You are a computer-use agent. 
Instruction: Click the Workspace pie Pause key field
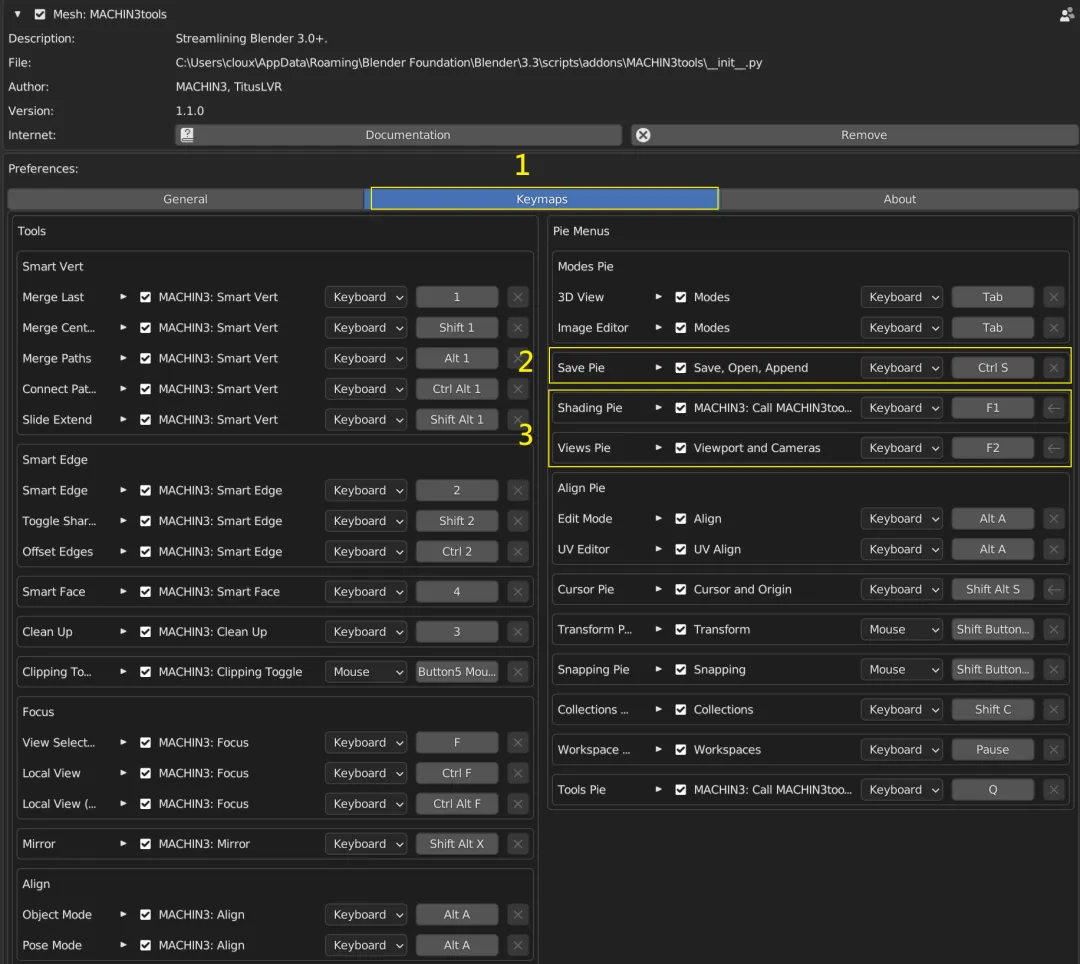point(992,750)
